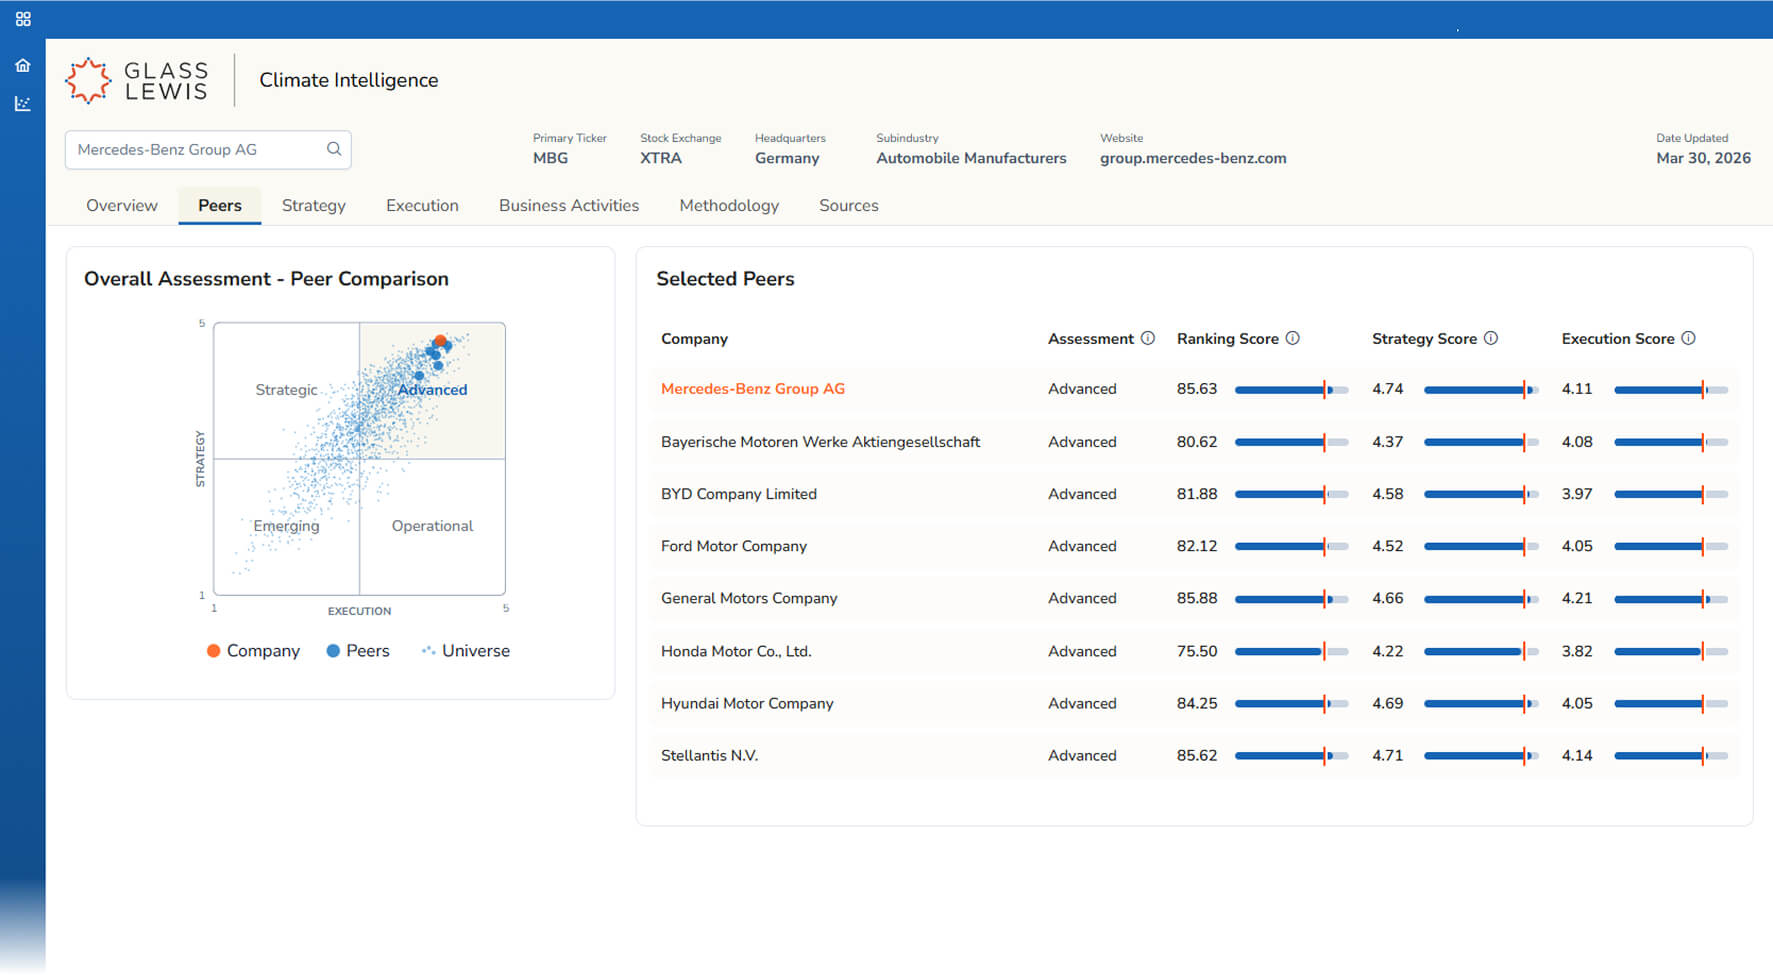Click Mercedes-Benz ranking score bar 85.63
1773x975 pixels.
[1291, 390]
